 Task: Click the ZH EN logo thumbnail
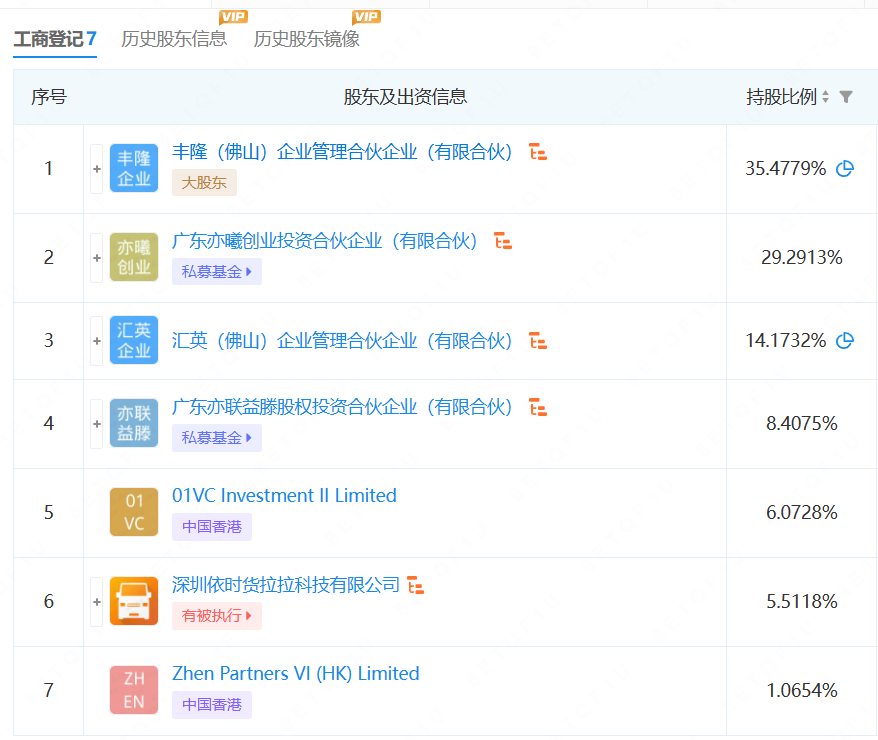point(134,690)
